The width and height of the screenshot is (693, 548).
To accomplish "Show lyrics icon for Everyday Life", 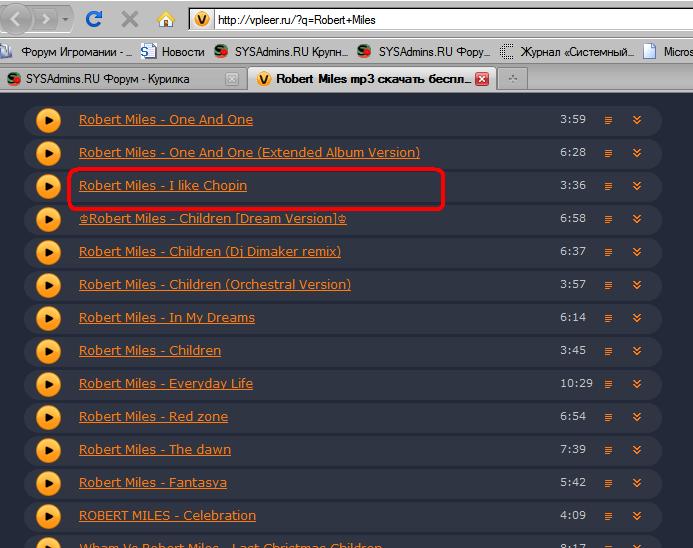I will point(608,384).
